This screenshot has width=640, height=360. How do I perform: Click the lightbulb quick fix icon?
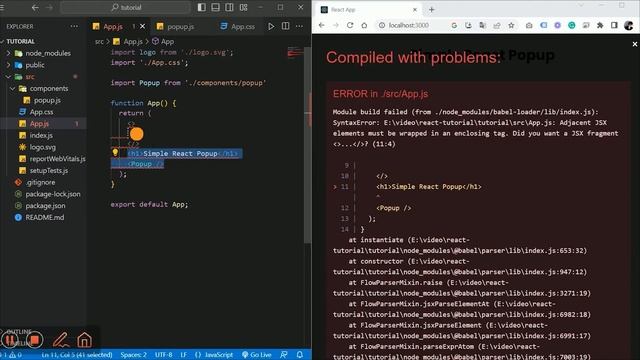click(116, 153)
